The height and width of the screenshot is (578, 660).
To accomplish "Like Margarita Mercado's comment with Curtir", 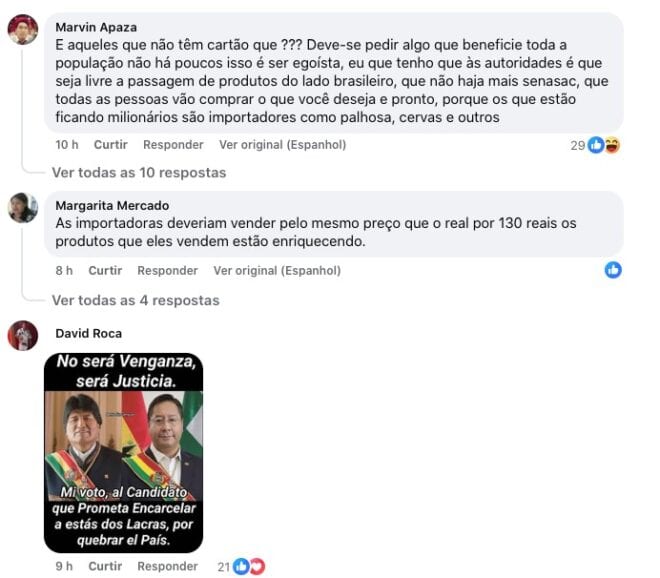I will point(105,271).
